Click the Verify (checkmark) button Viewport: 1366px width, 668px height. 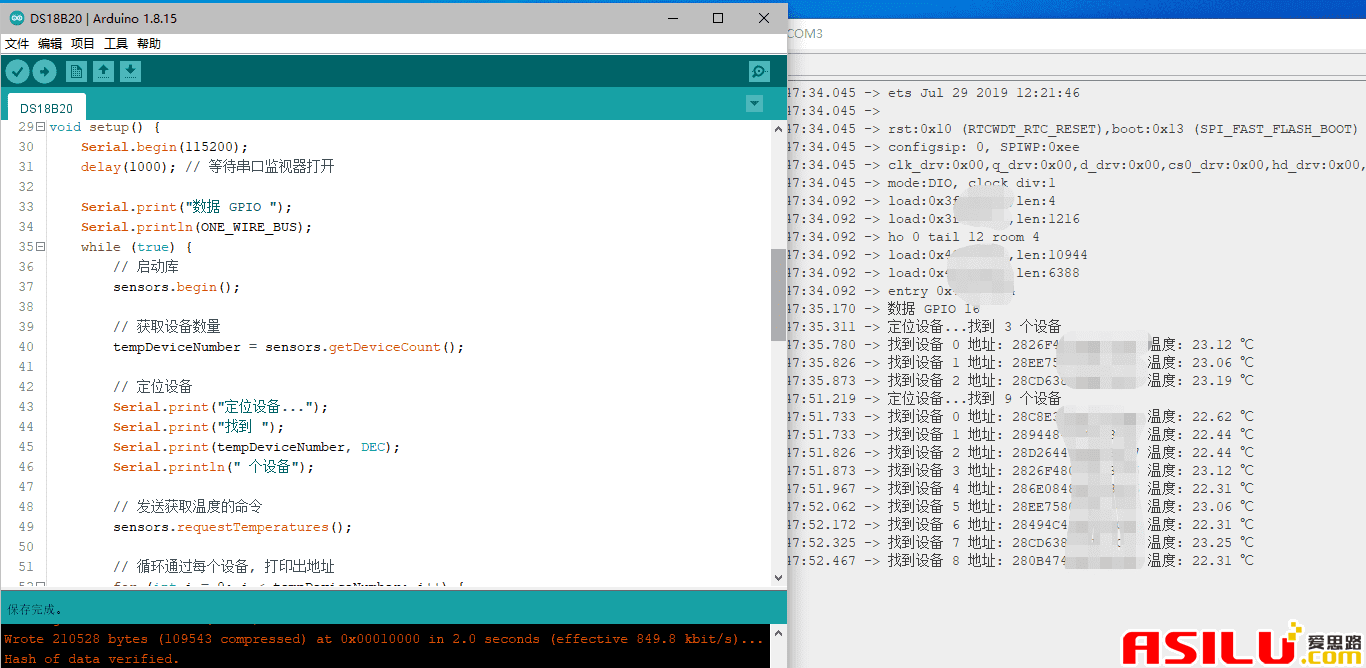pos(17,71)
